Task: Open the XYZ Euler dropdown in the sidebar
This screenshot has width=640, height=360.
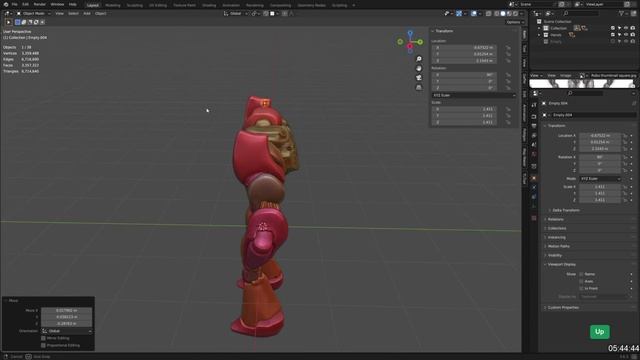Action: [x=473, y=95]
